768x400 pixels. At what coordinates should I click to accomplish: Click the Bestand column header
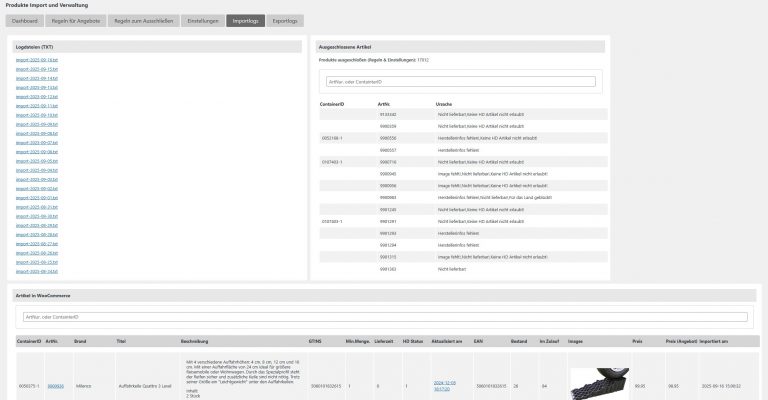pyautogui.click(x=518, y=341)
